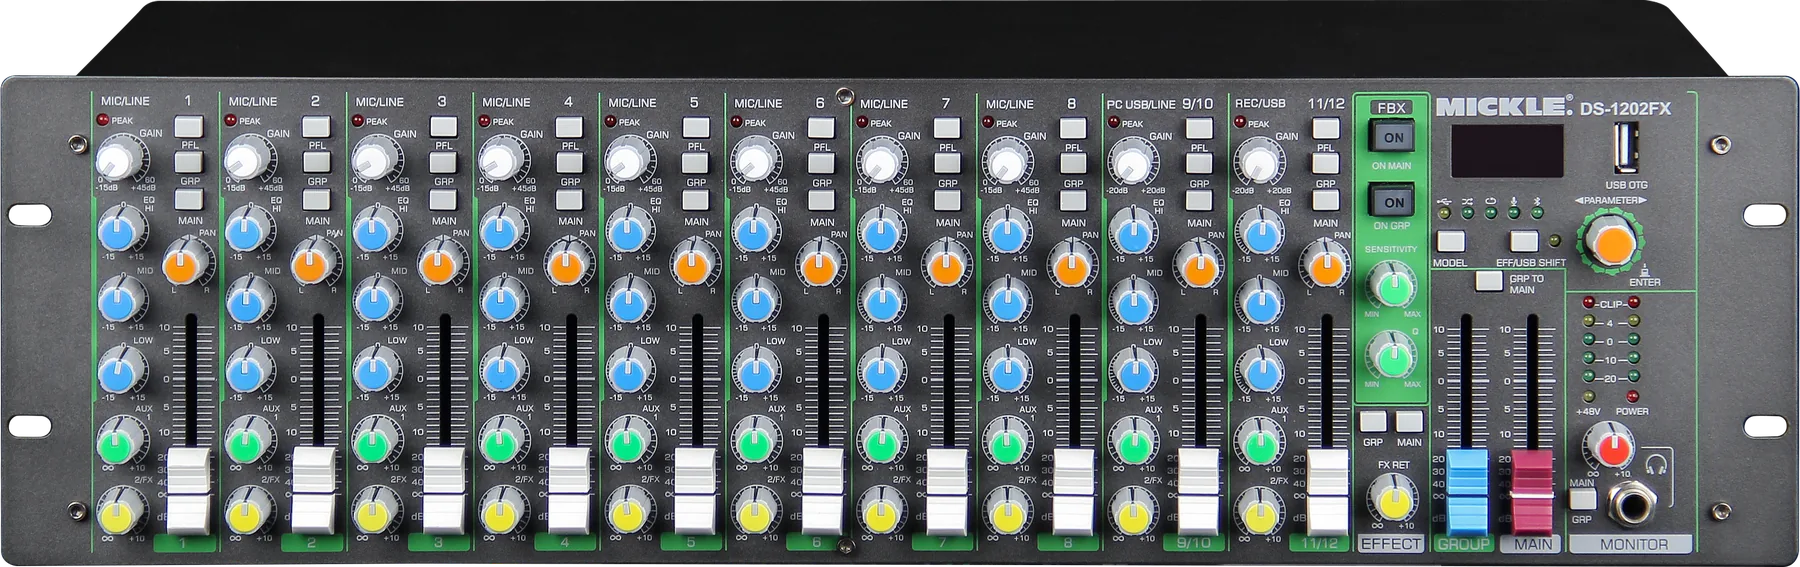Adjust channel 1 green AUX 1 knob
Screen dimensions: 1800x567
tap(119, 441)
